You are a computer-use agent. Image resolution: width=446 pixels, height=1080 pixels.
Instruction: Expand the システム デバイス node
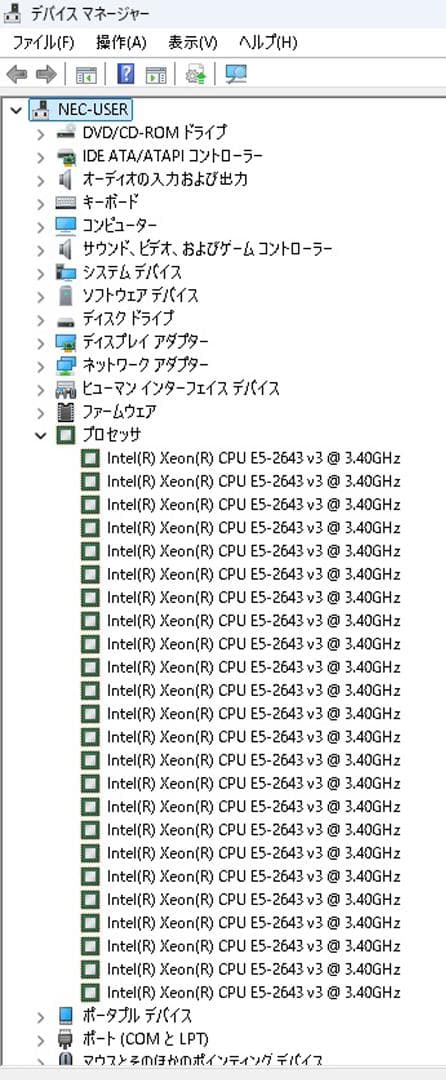pos(41,273)
